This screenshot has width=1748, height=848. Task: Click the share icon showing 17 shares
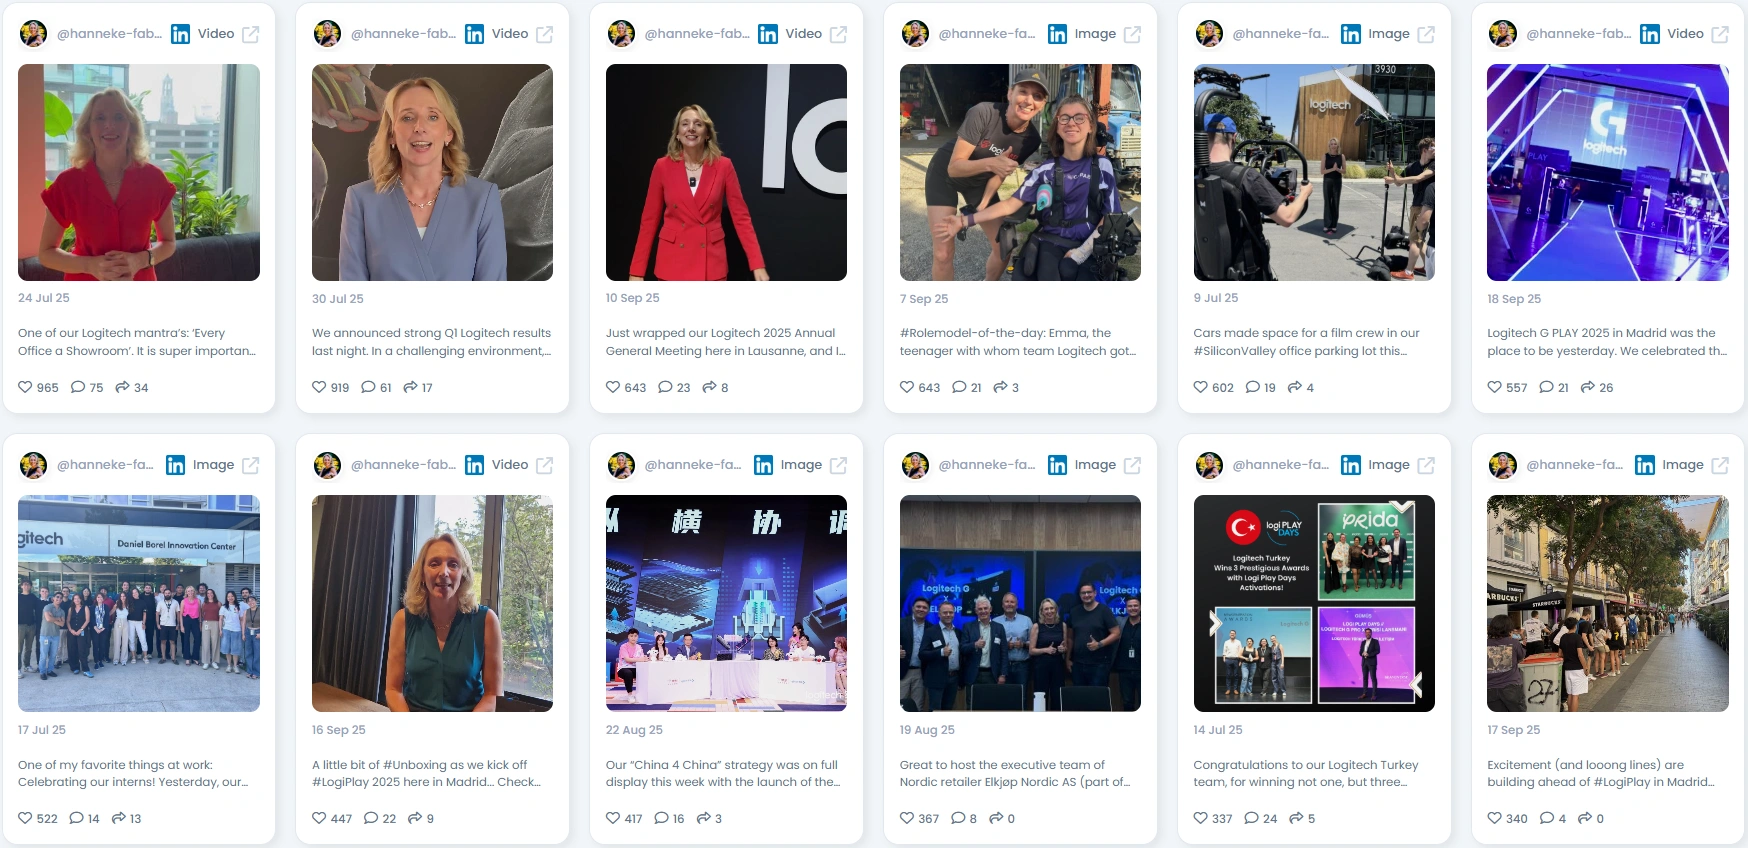pyautogui.click(x=410, y=387)
